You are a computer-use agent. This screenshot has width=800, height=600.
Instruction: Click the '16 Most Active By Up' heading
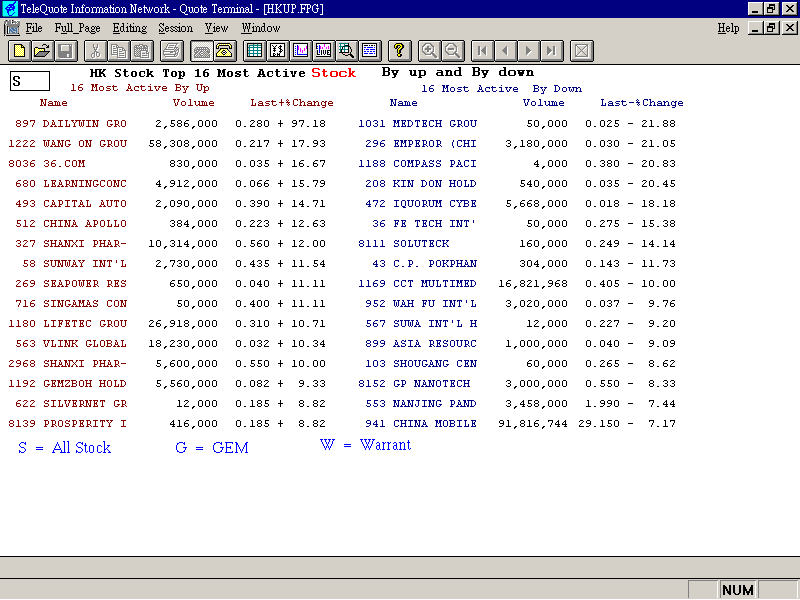tap(140, 88)
